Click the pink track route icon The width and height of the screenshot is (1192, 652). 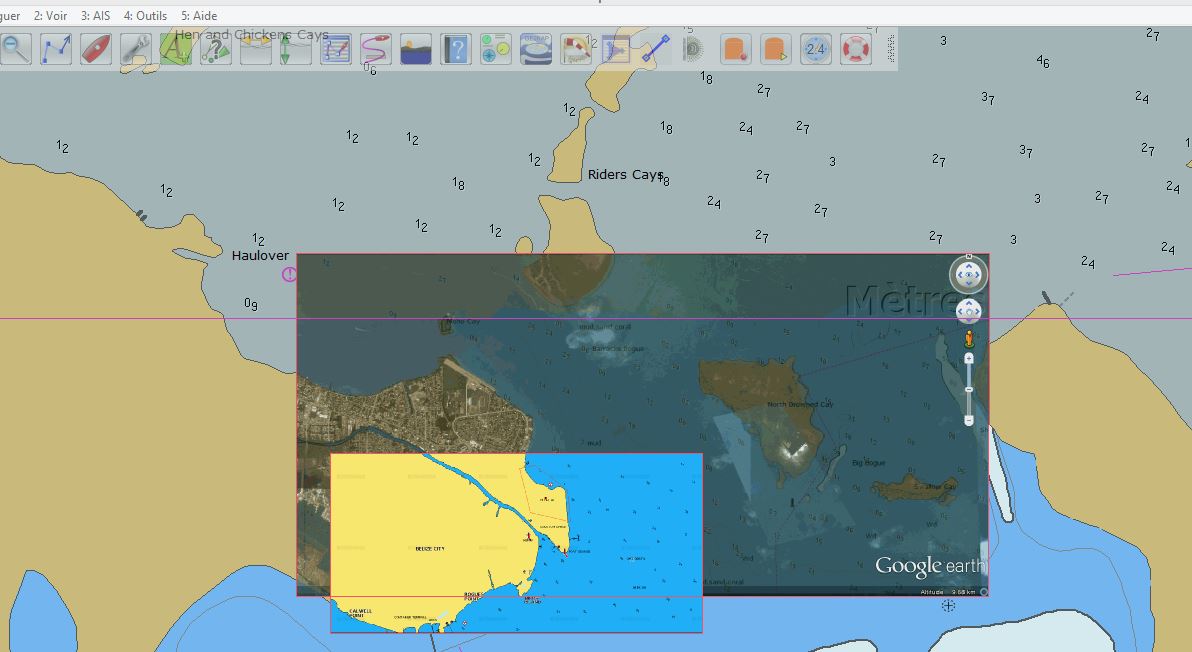(x=376, y=48)
